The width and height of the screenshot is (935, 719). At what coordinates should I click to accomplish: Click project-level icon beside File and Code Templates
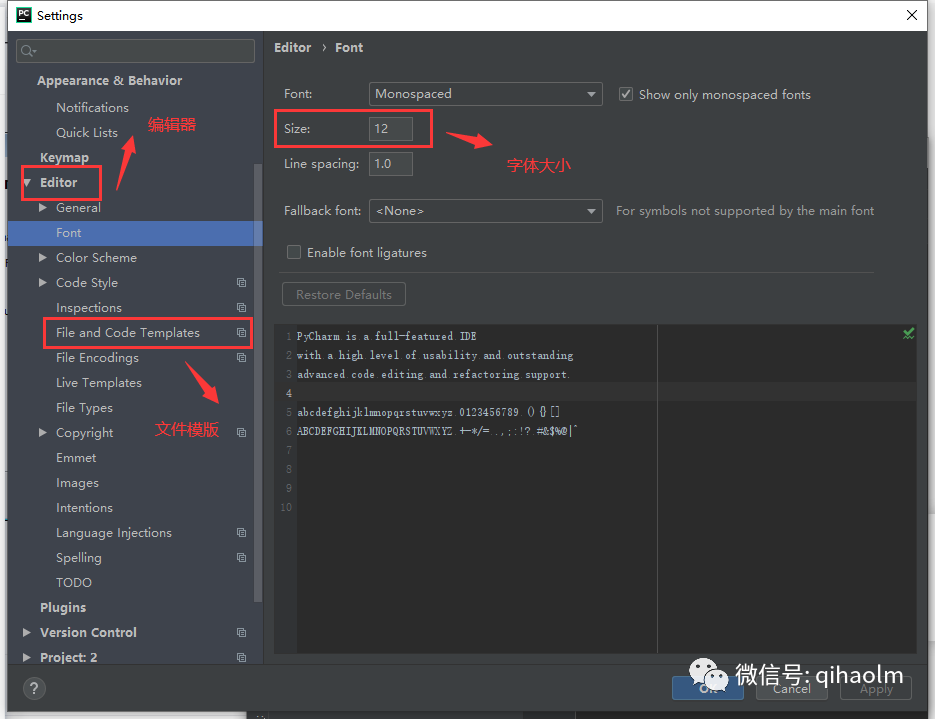(242, 333)
